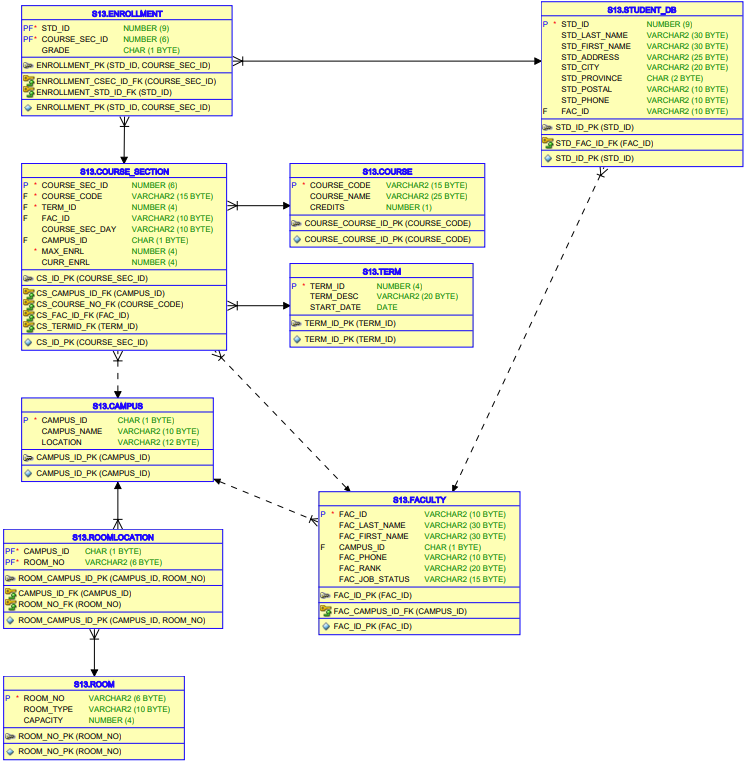The image size is (747, 762).
Task: Select the S13.COURSE_SECTION table title
Action: [124, 172]
